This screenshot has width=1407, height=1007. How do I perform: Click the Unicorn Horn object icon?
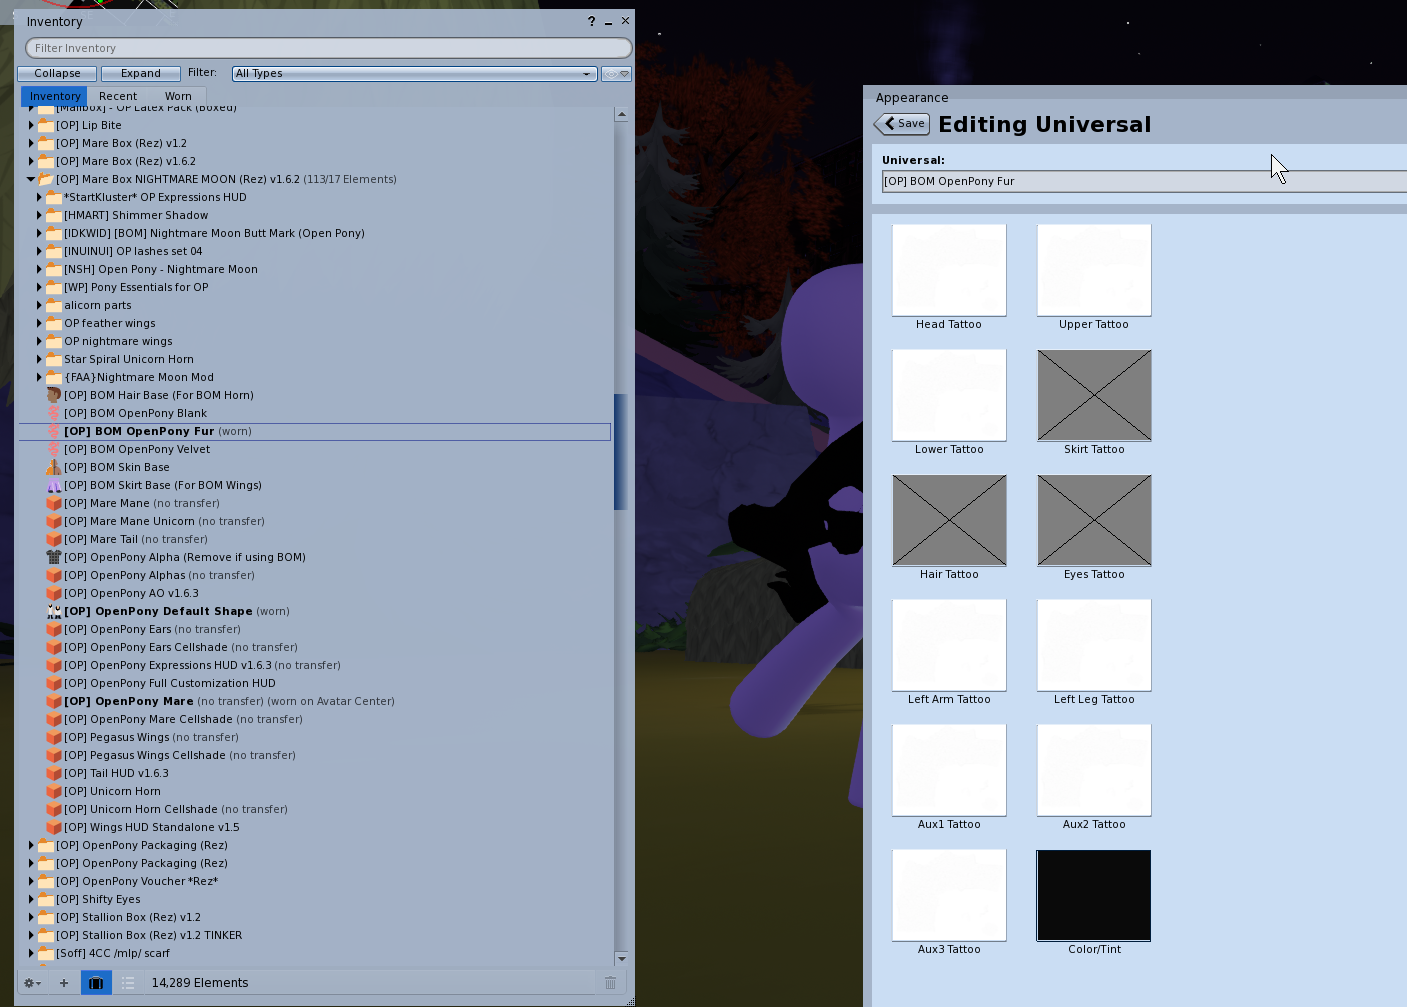click(54, 791)
